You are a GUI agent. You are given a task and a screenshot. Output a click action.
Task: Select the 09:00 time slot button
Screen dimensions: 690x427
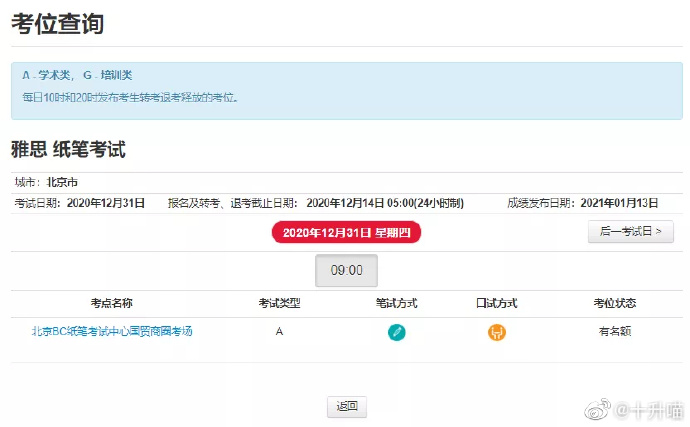click(346, 270)
